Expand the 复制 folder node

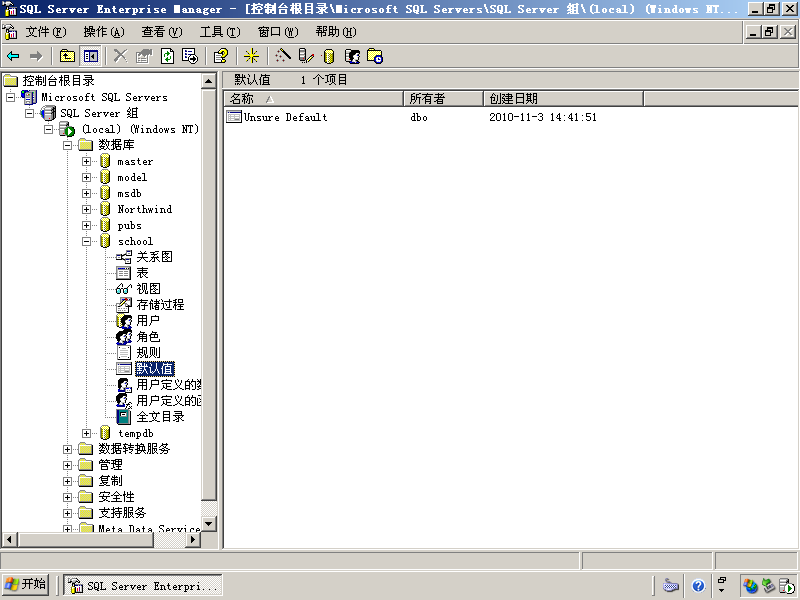click(x=67, y=481)
